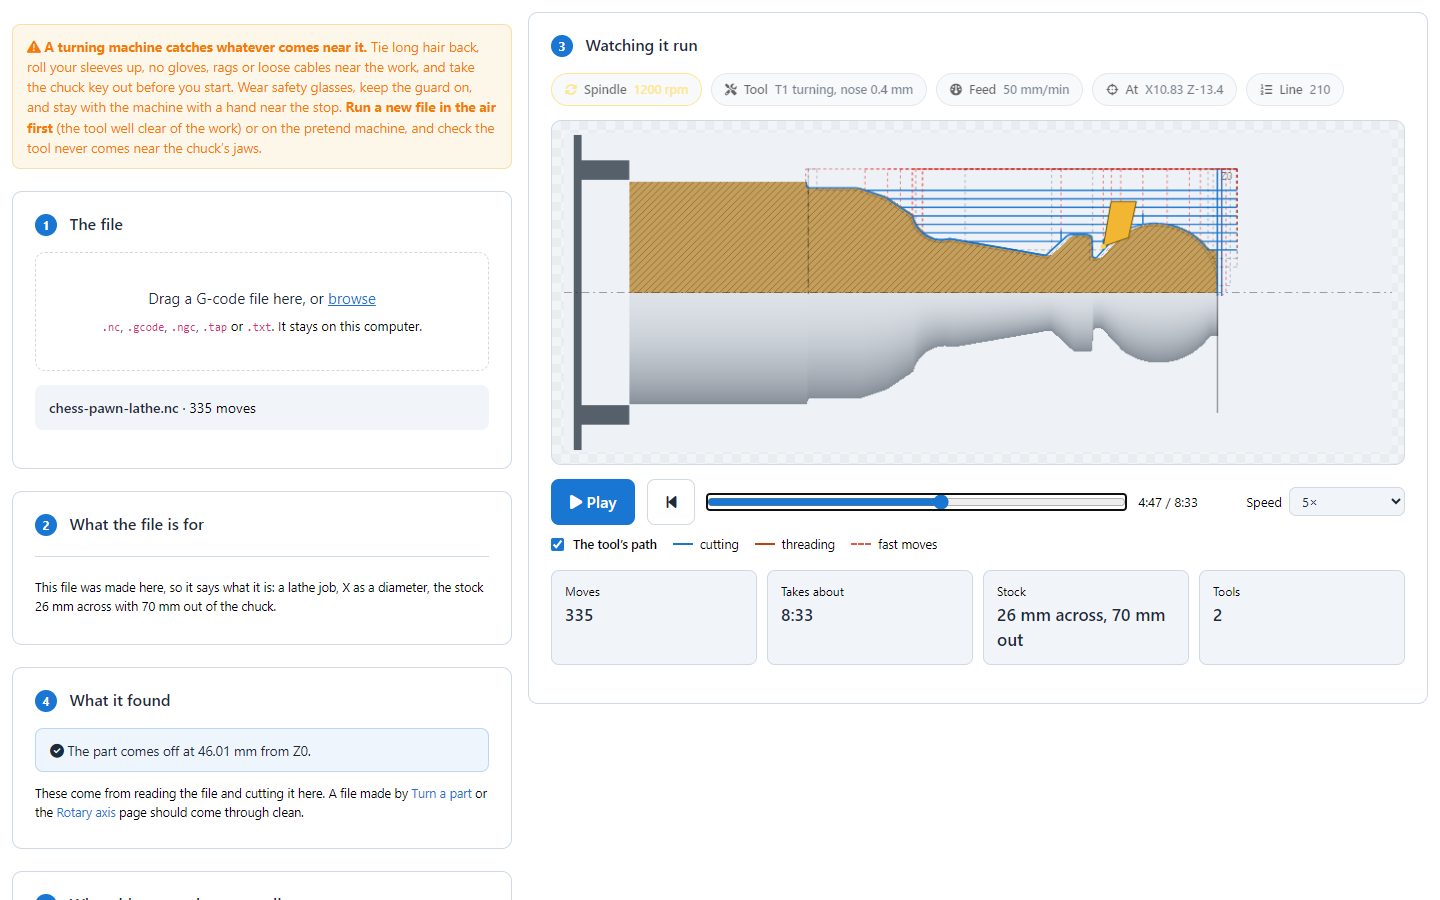Image resolution: width=1440 pixels, height=900 pixels.
Task: Click the line number list icon
Action: point(1266,90)
